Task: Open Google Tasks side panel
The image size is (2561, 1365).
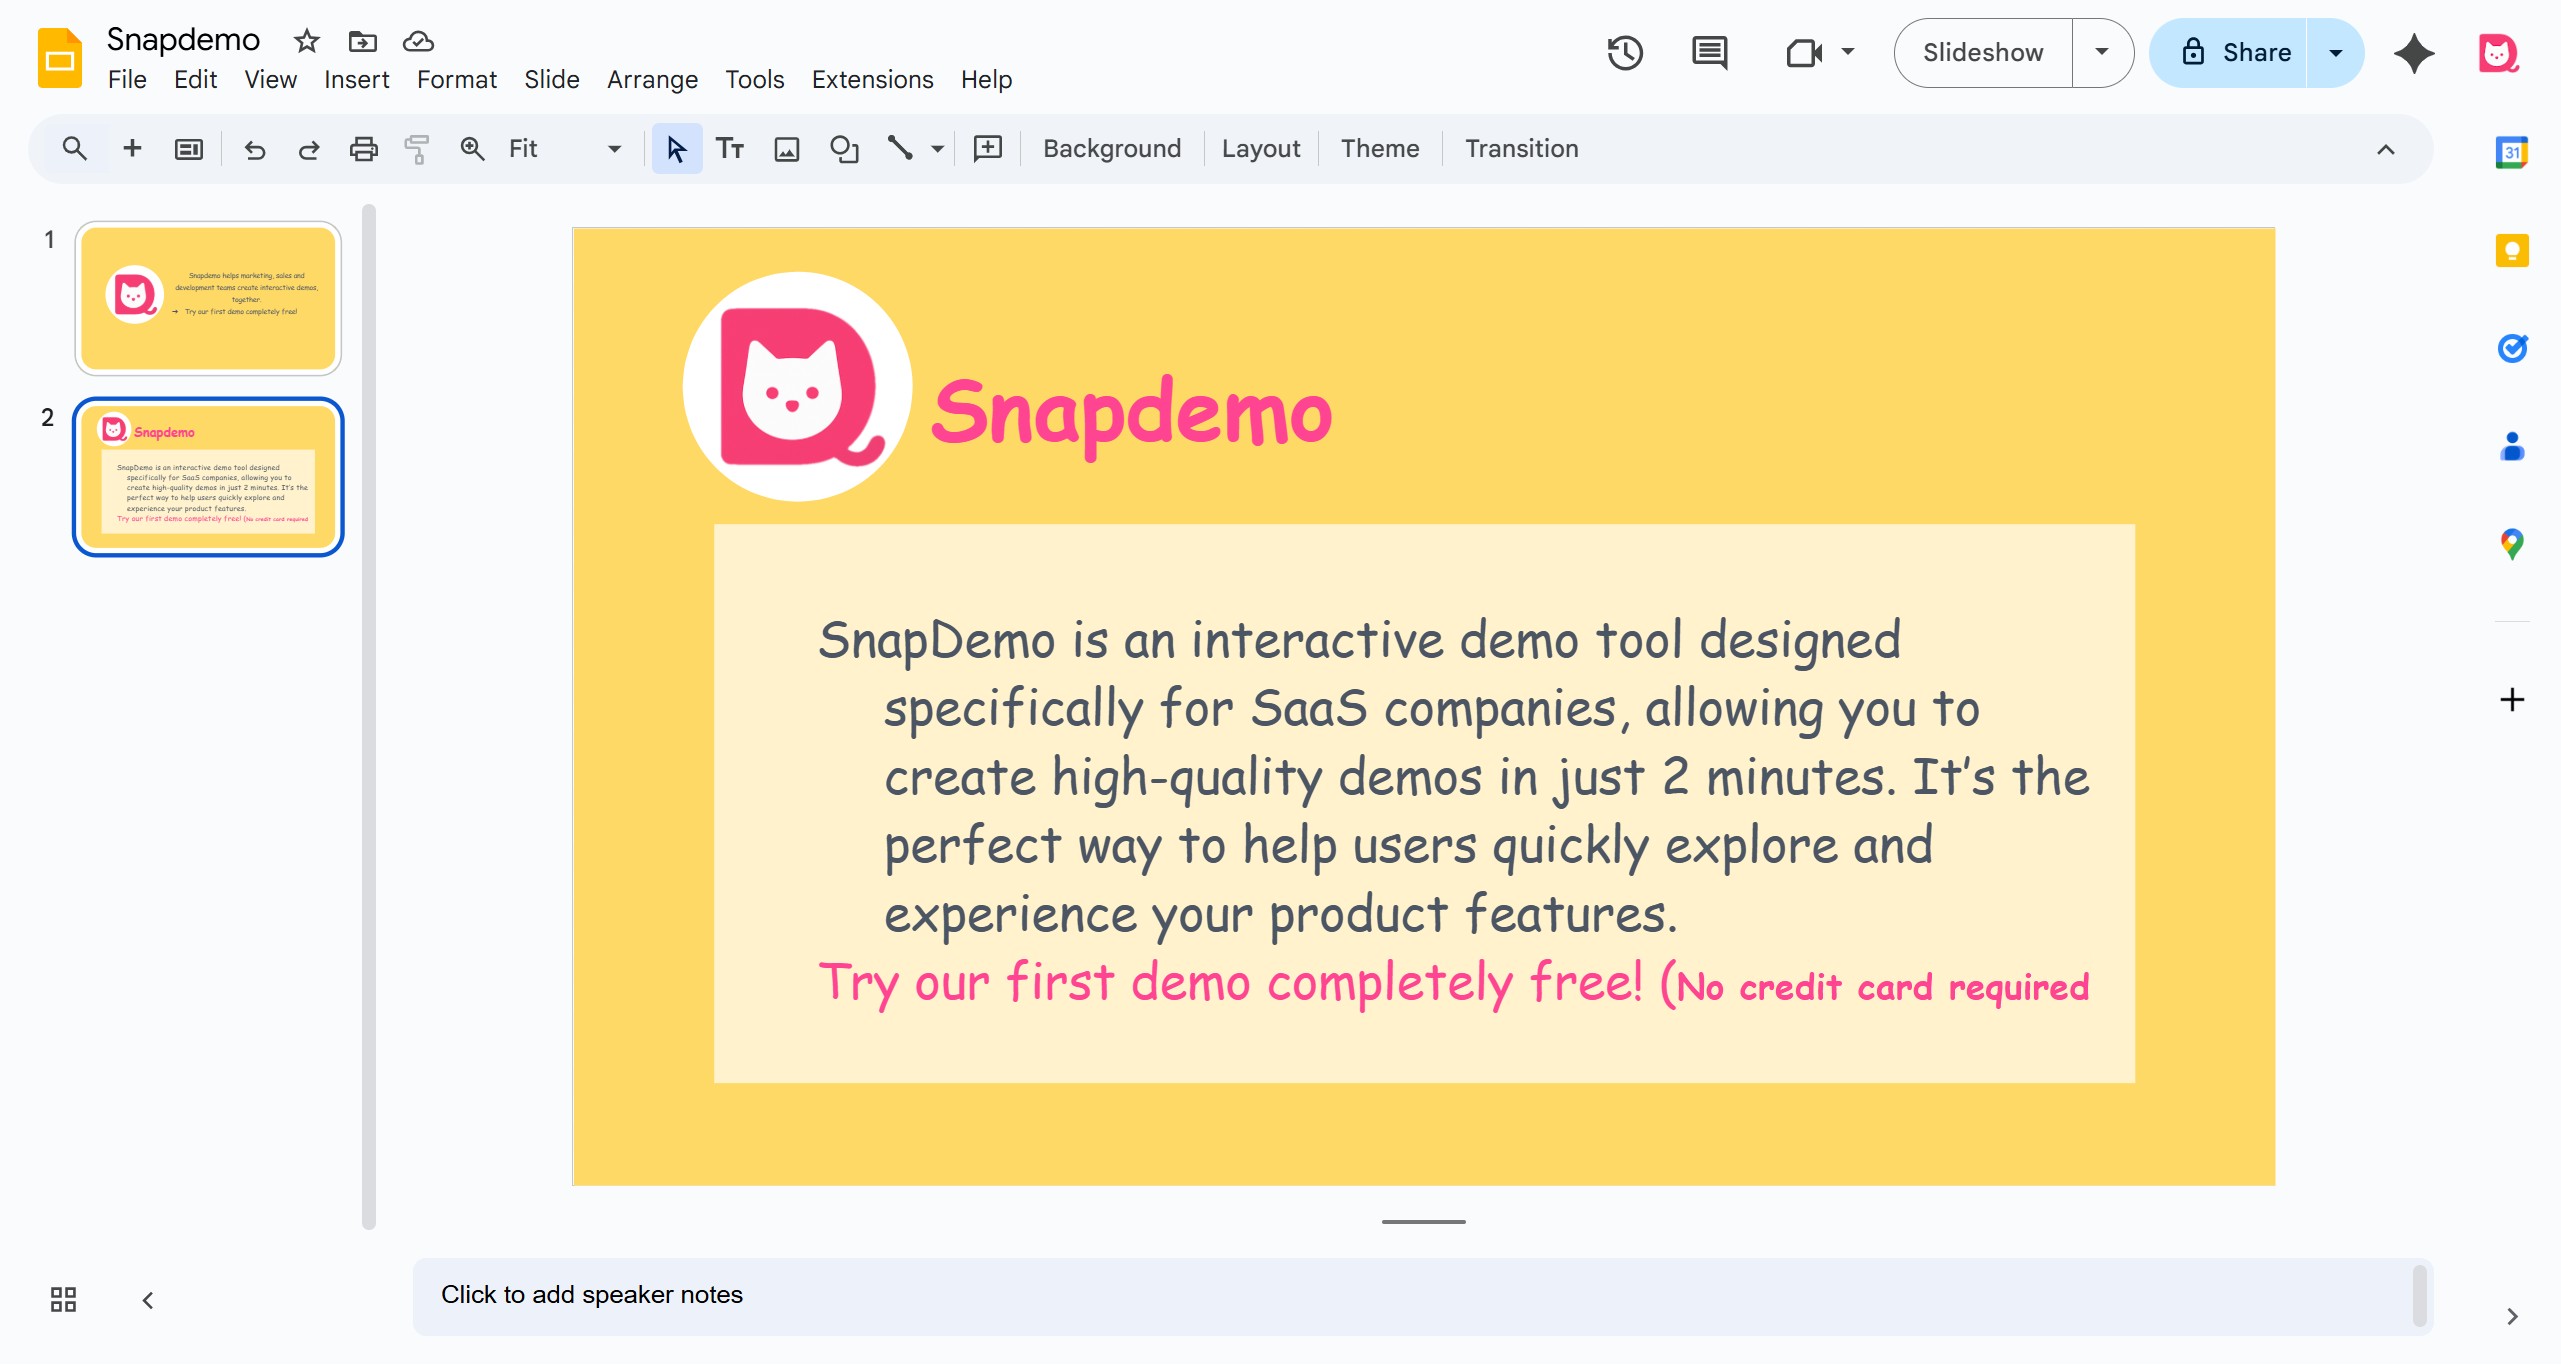Action: (2512, 348)
